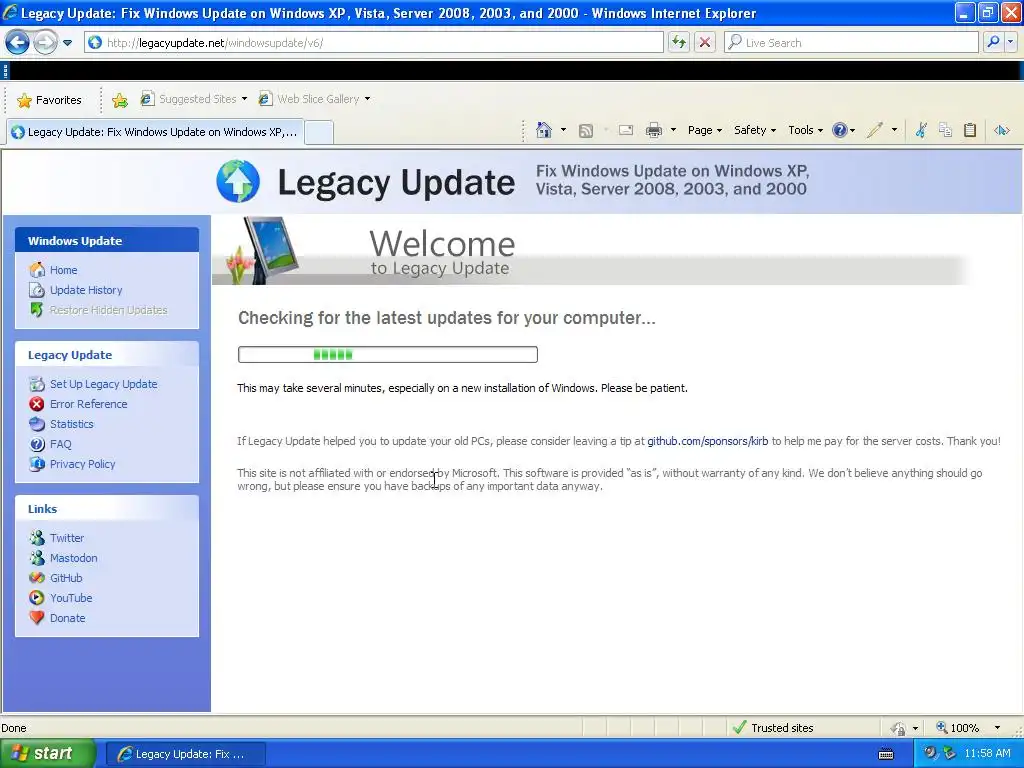The image size is (1024, 768).
Task: Click the Forward navigation button
Action: pyautogui.click(x=45, y=43)
